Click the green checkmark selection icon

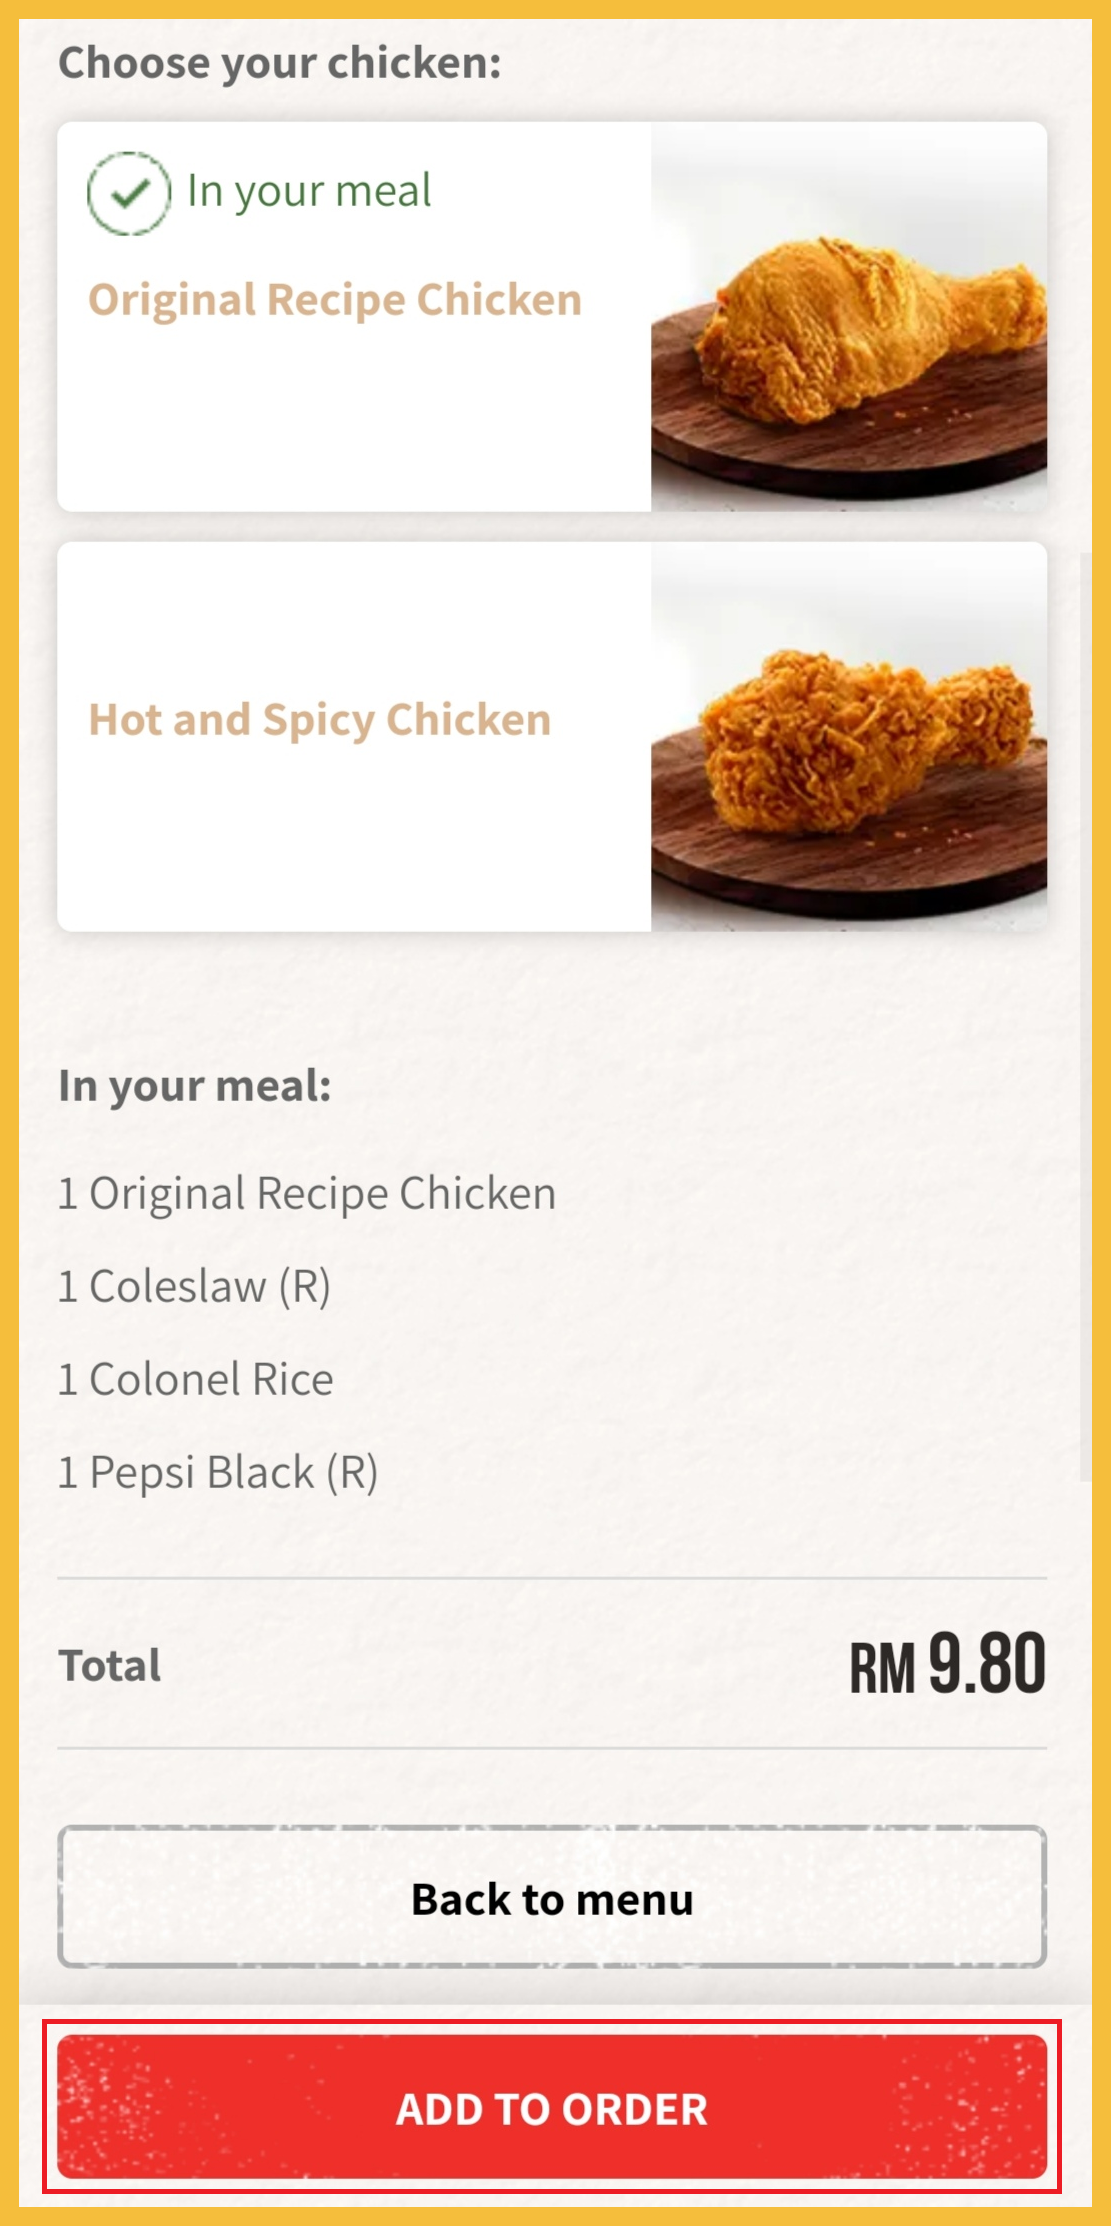[x=129, y=193]
